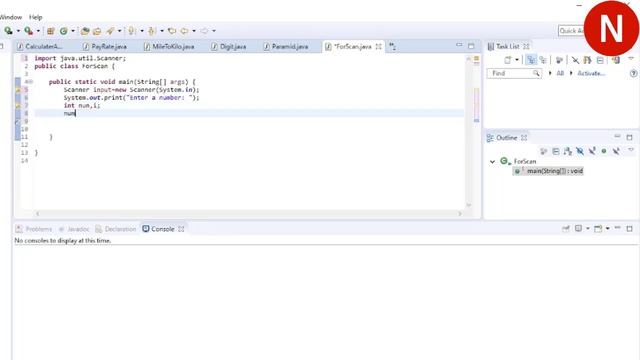Open the Next Annotation dropdown arrow
The image size is (640, 360).
click(142, 31)
